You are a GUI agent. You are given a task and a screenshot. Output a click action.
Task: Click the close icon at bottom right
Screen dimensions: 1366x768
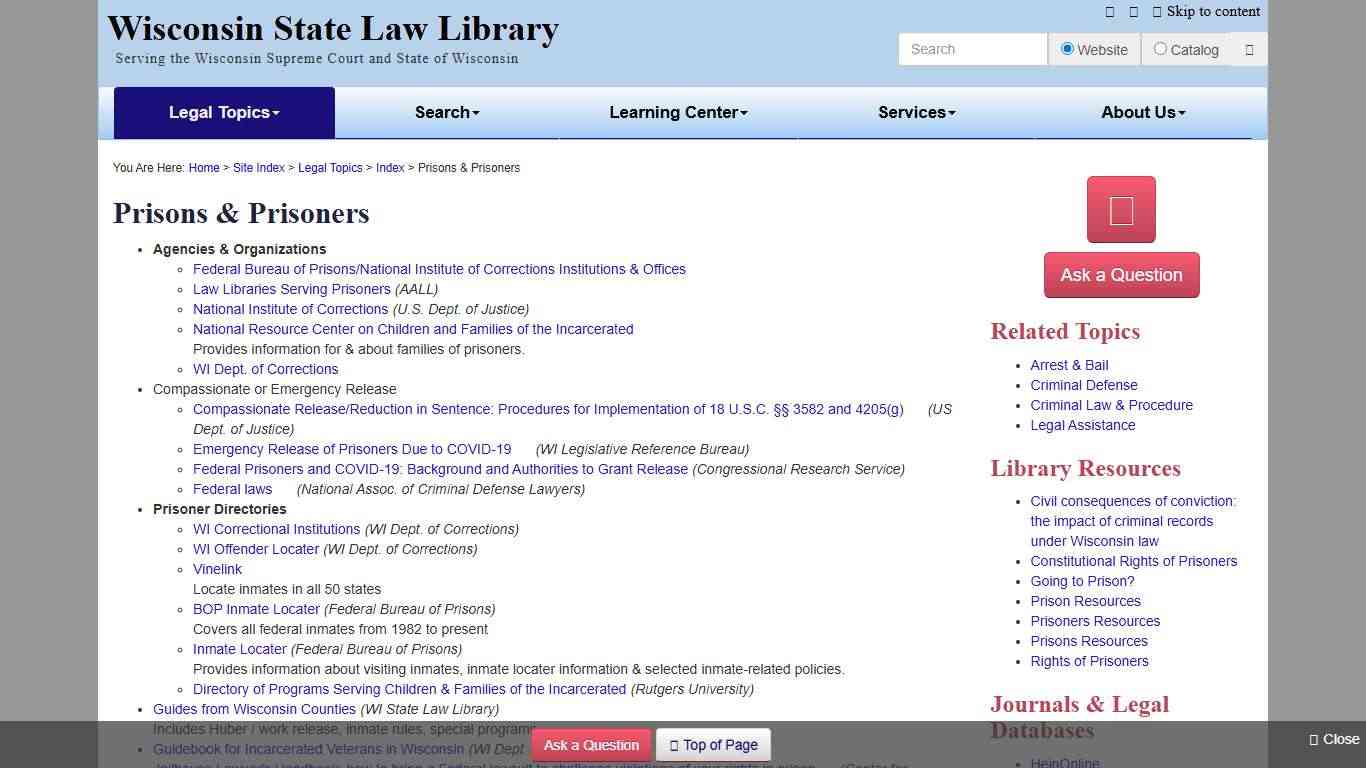pyautogui.click(x=1311, y=740)
